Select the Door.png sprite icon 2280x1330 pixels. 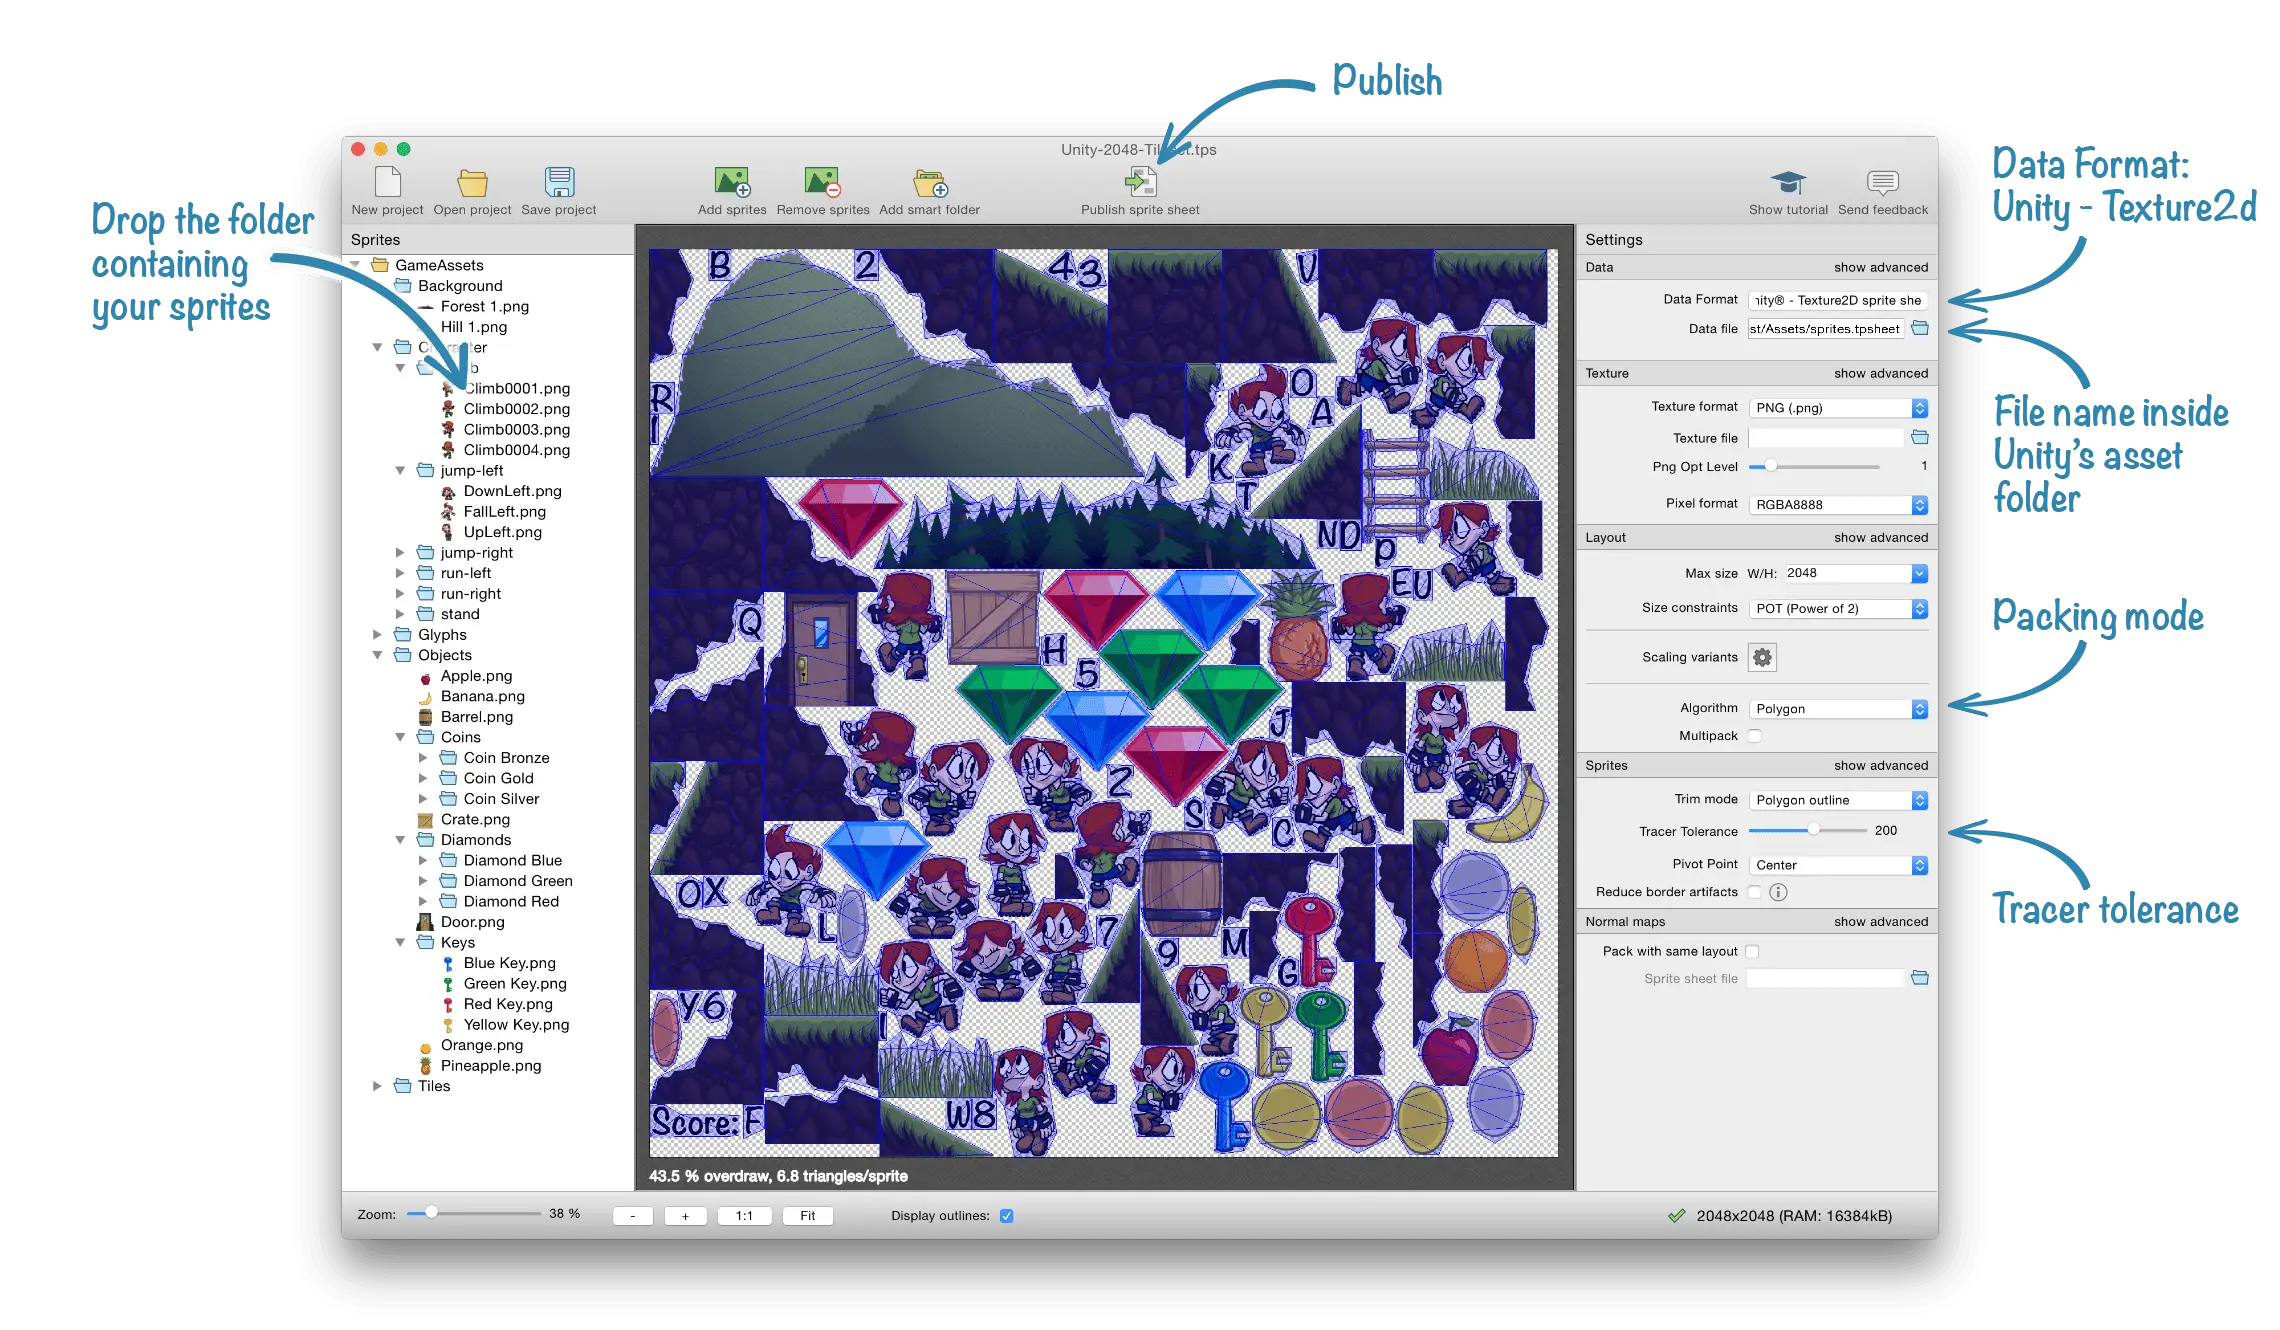click(425, 922)
